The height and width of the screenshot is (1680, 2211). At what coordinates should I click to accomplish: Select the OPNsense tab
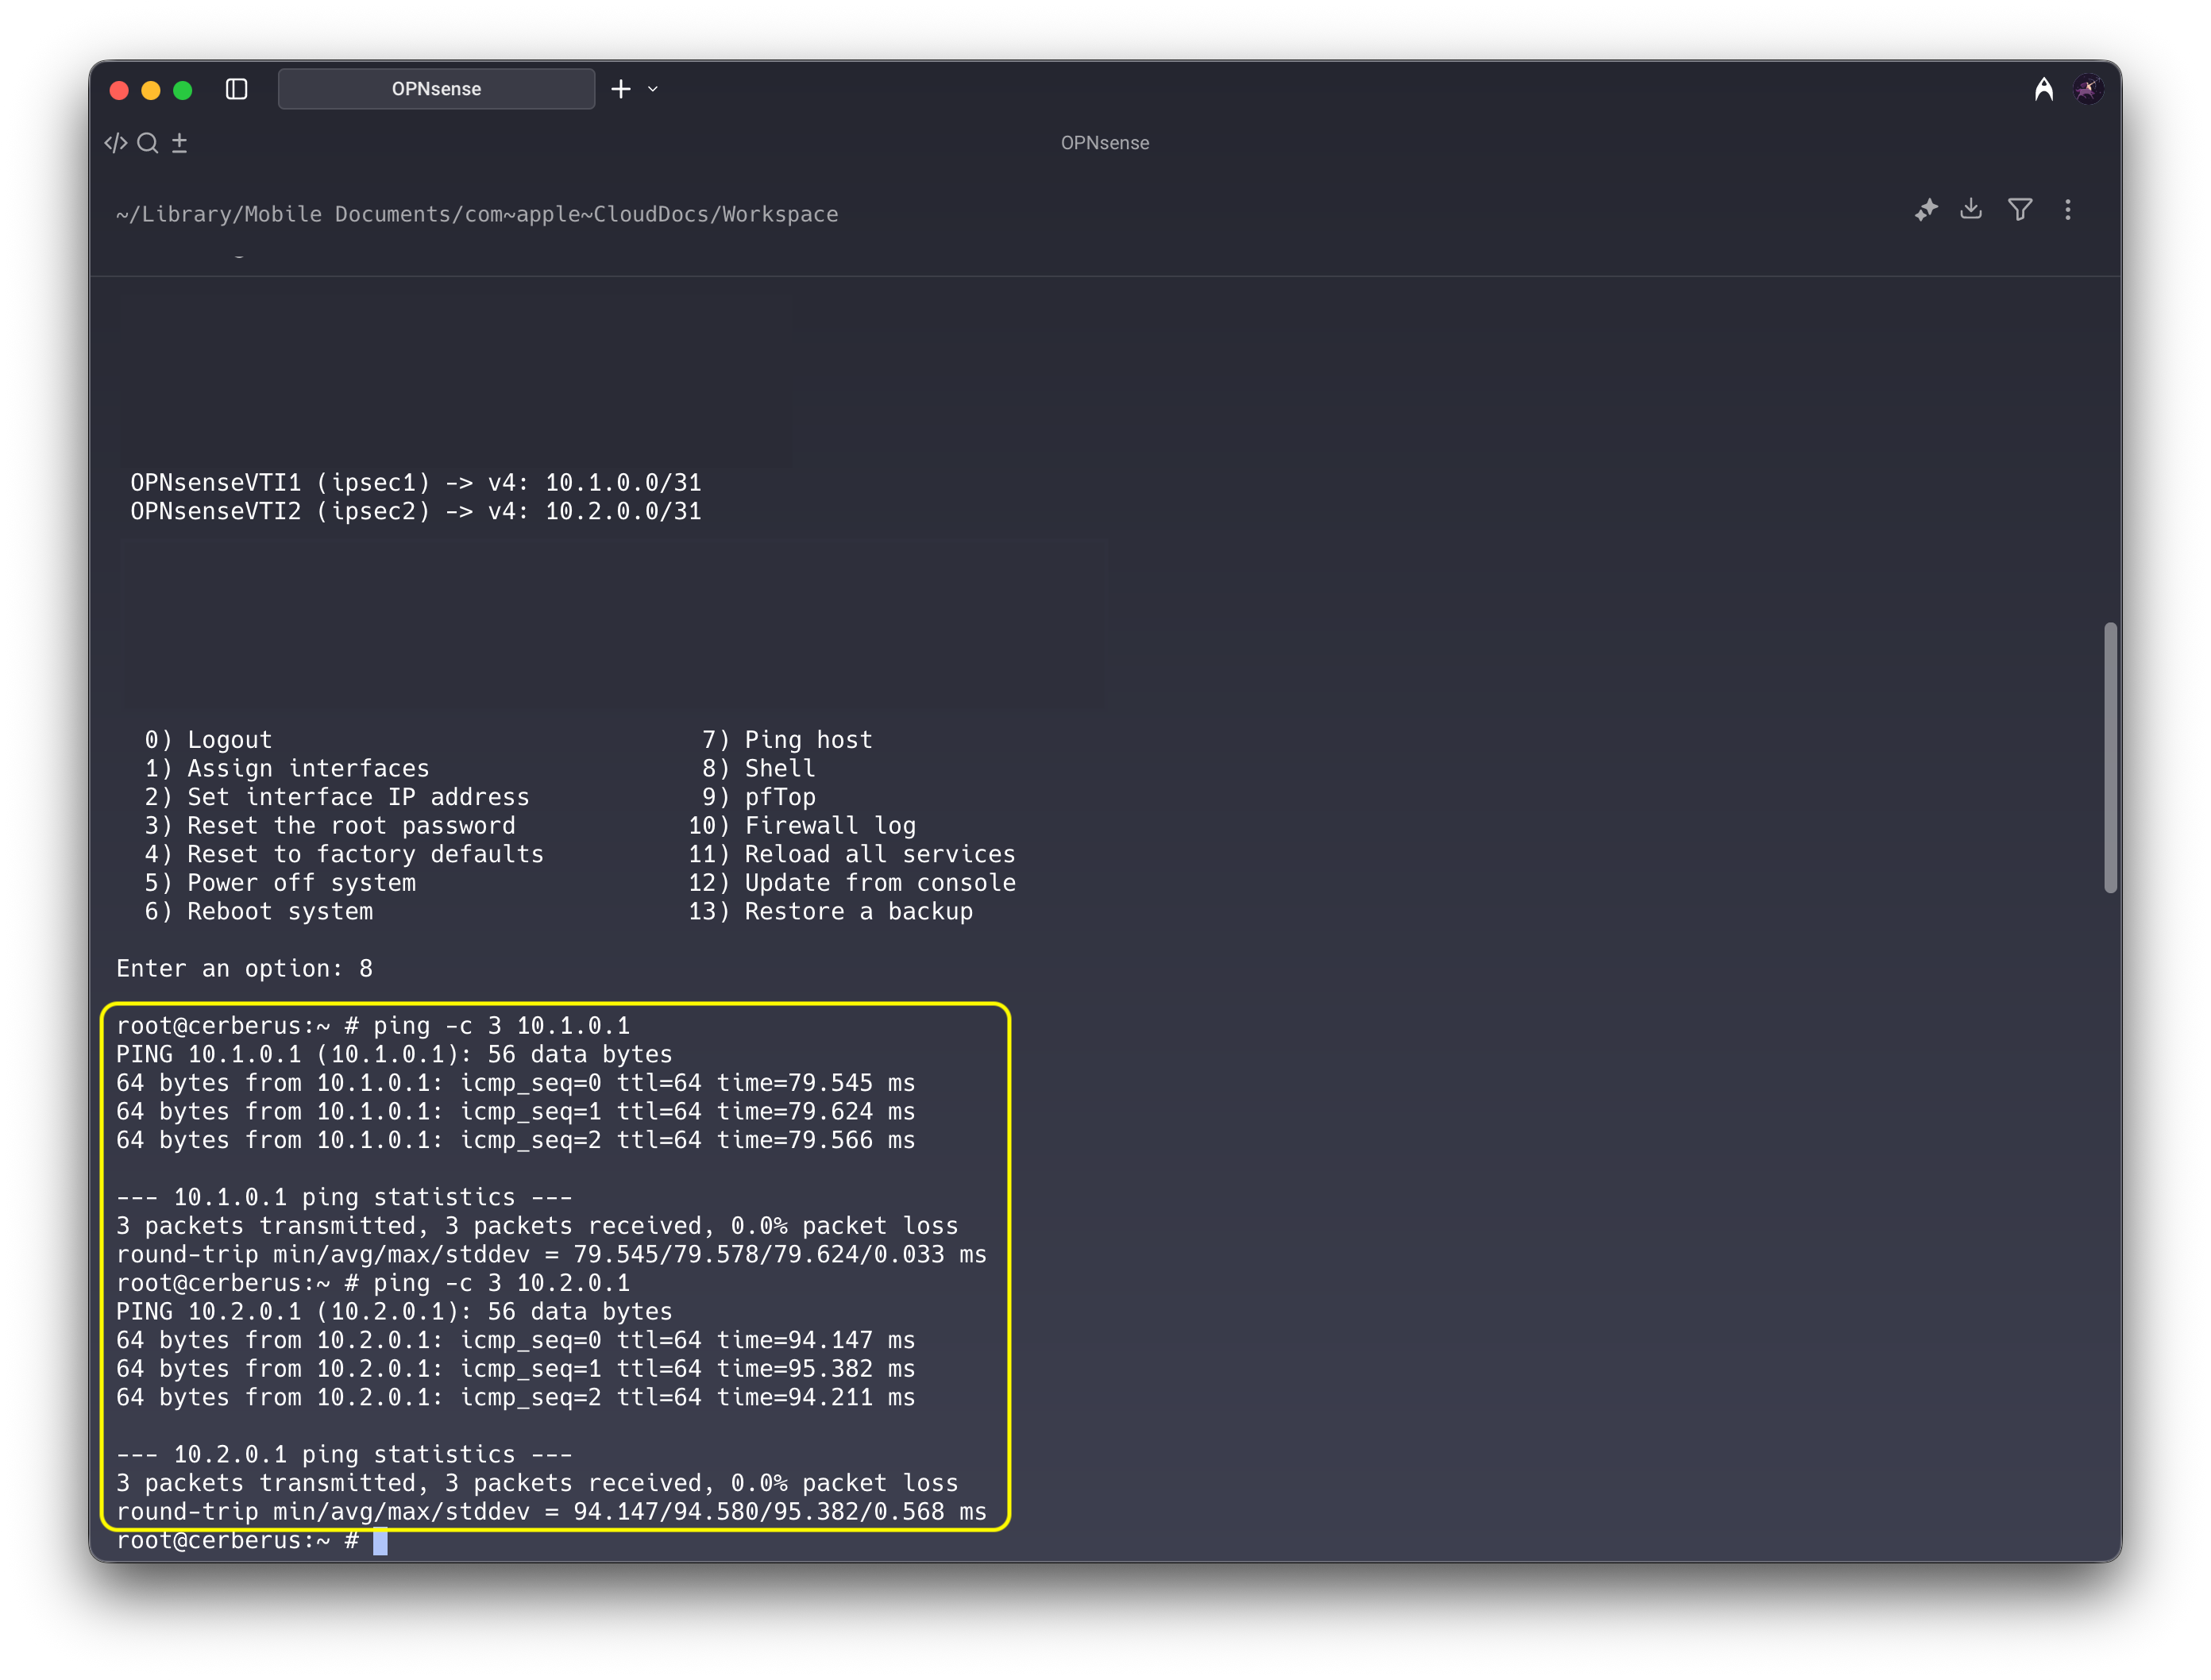pyautogui.click(x=436, y=89)
